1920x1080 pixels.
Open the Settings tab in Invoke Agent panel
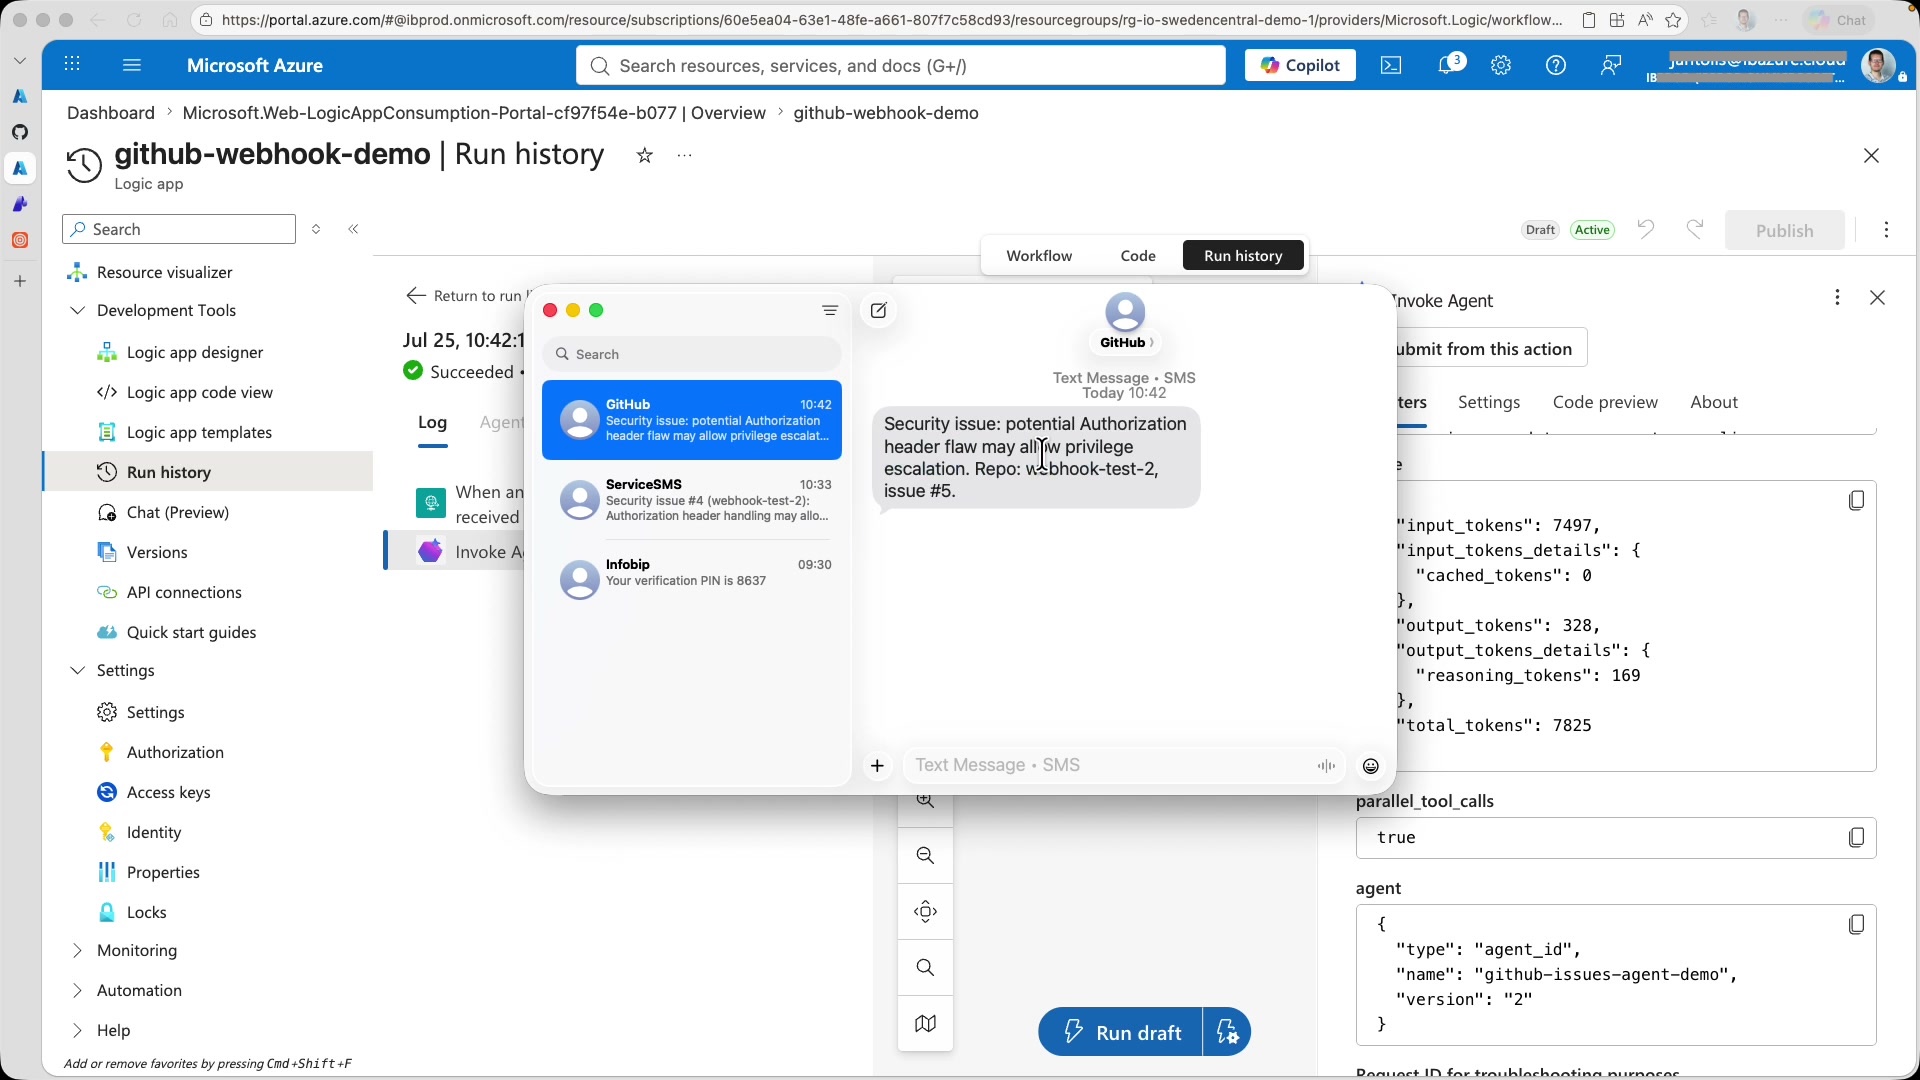[1489, 402]
